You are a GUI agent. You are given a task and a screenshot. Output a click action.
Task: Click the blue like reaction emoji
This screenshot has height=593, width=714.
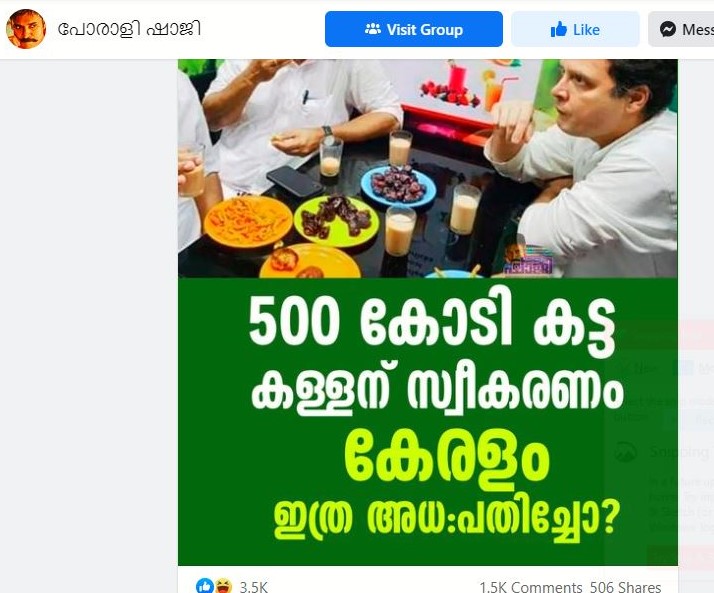coord(204,586)
